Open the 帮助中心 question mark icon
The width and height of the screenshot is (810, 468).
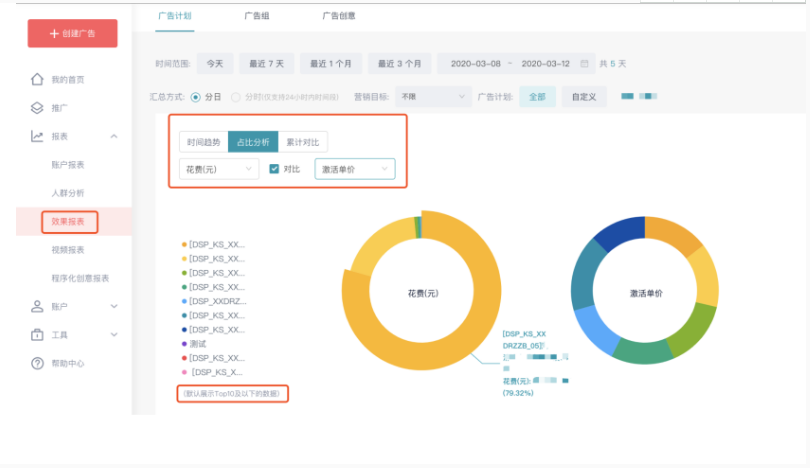[x=37, y=363]
